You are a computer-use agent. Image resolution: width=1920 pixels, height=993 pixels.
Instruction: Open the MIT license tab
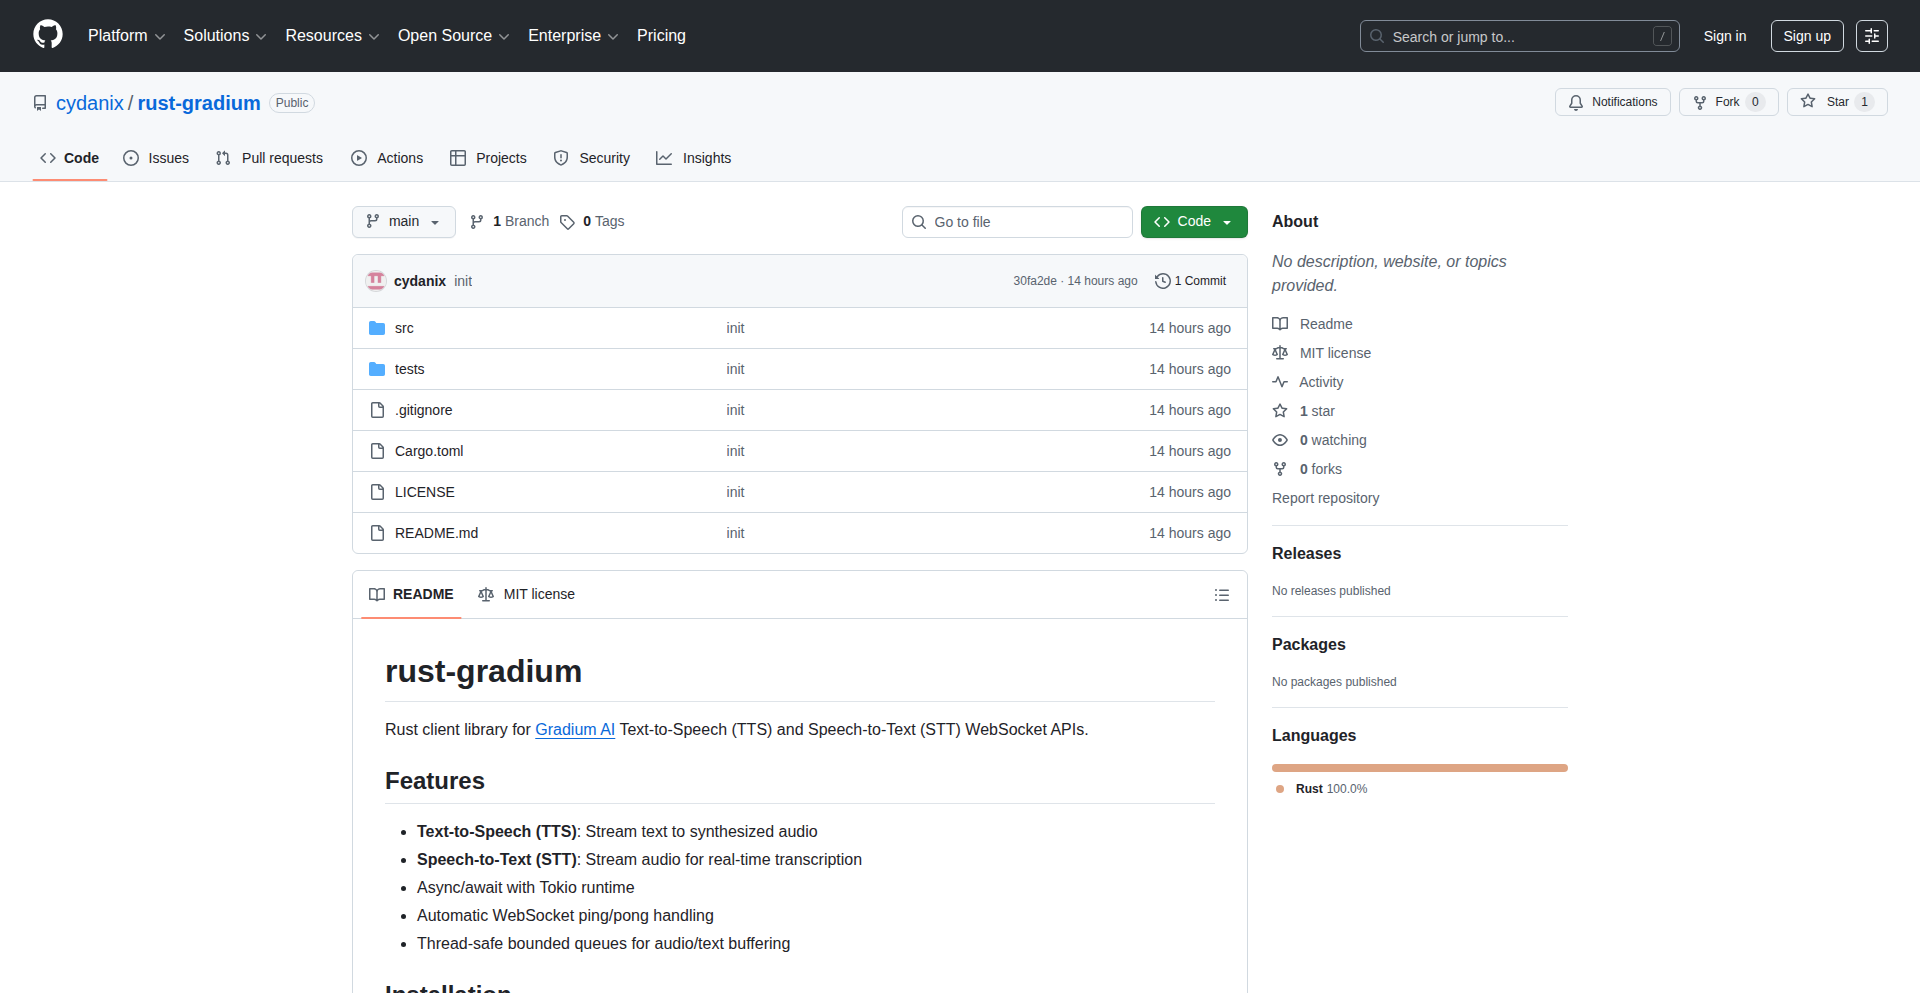click(x=527, y=595)
